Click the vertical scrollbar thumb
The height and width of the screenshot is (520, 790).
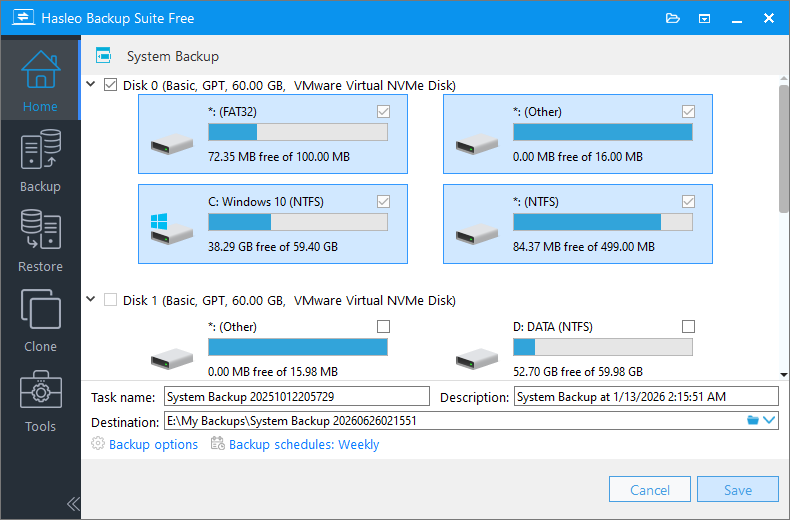(783, 149)
